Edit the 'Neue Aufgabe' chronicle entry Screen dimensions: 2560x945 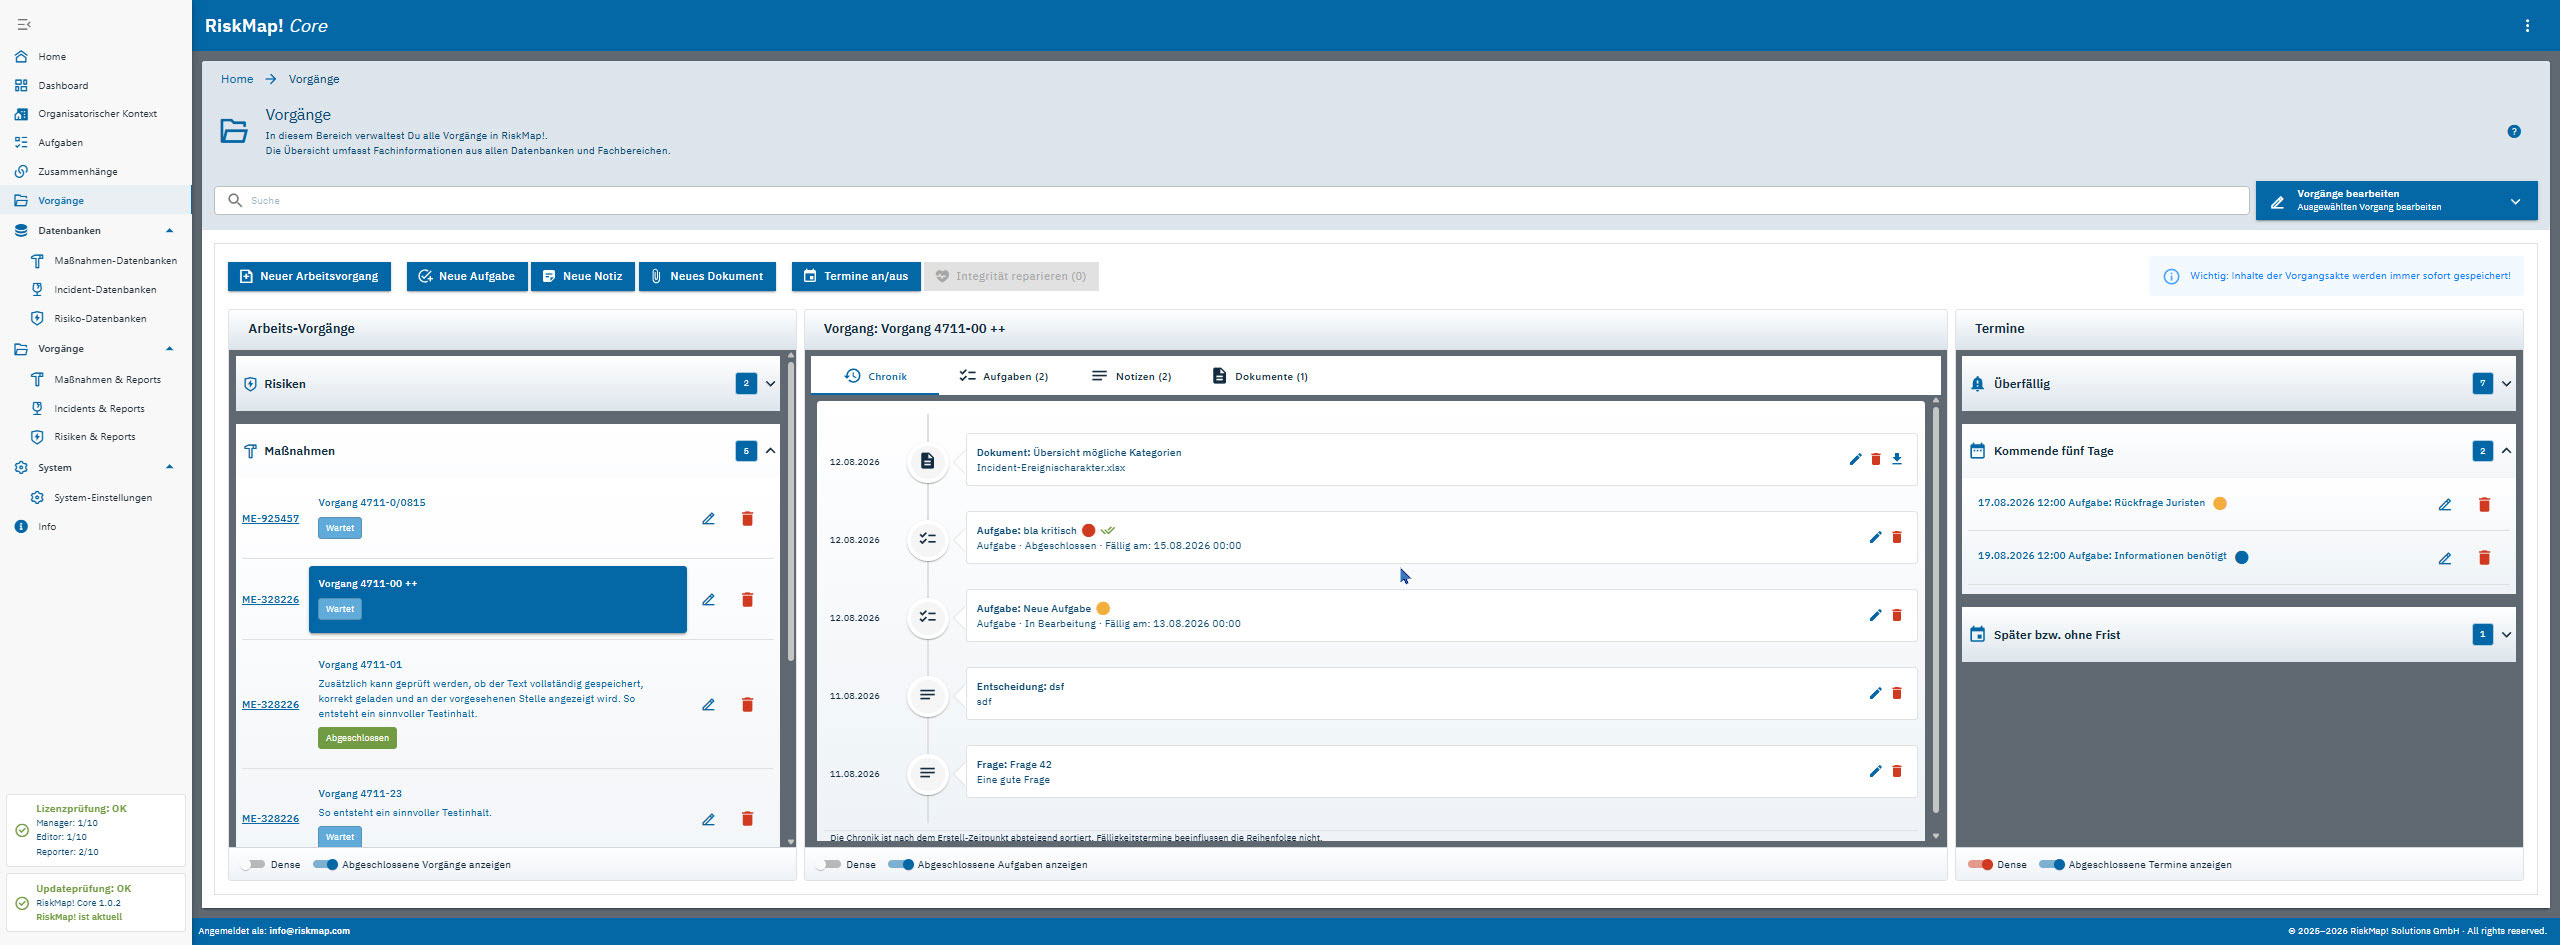pos(1875,616)
